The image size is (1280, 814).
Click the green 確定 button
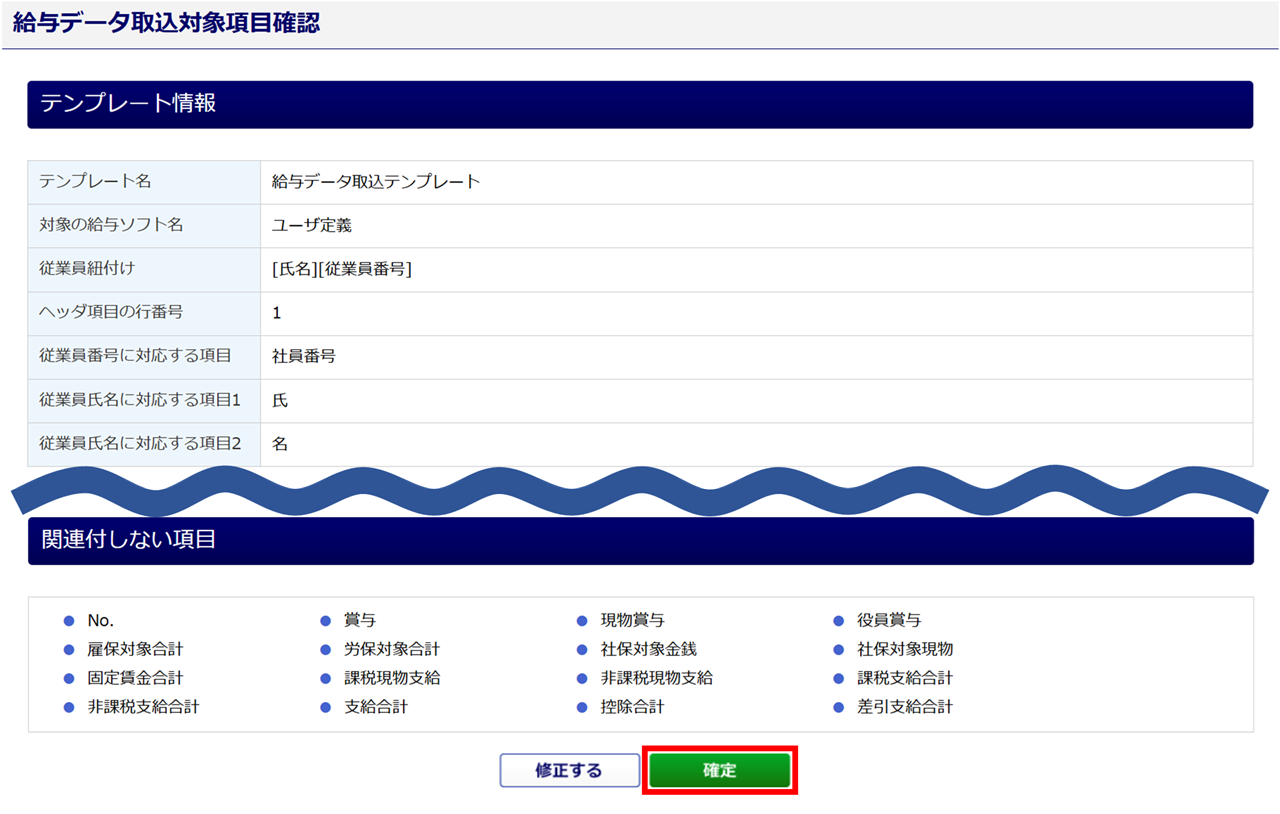[x=719, y=770]
